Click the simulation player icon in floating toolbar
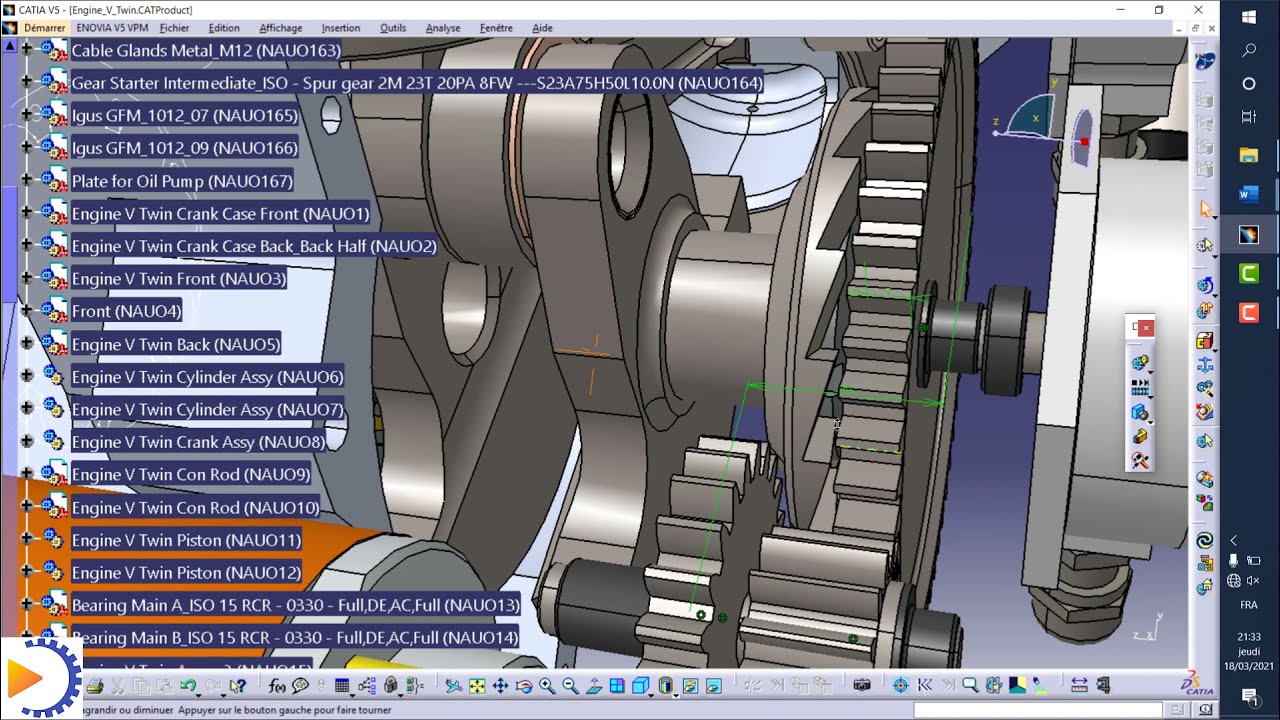 pyautogui.click(x=1140, y=387)
